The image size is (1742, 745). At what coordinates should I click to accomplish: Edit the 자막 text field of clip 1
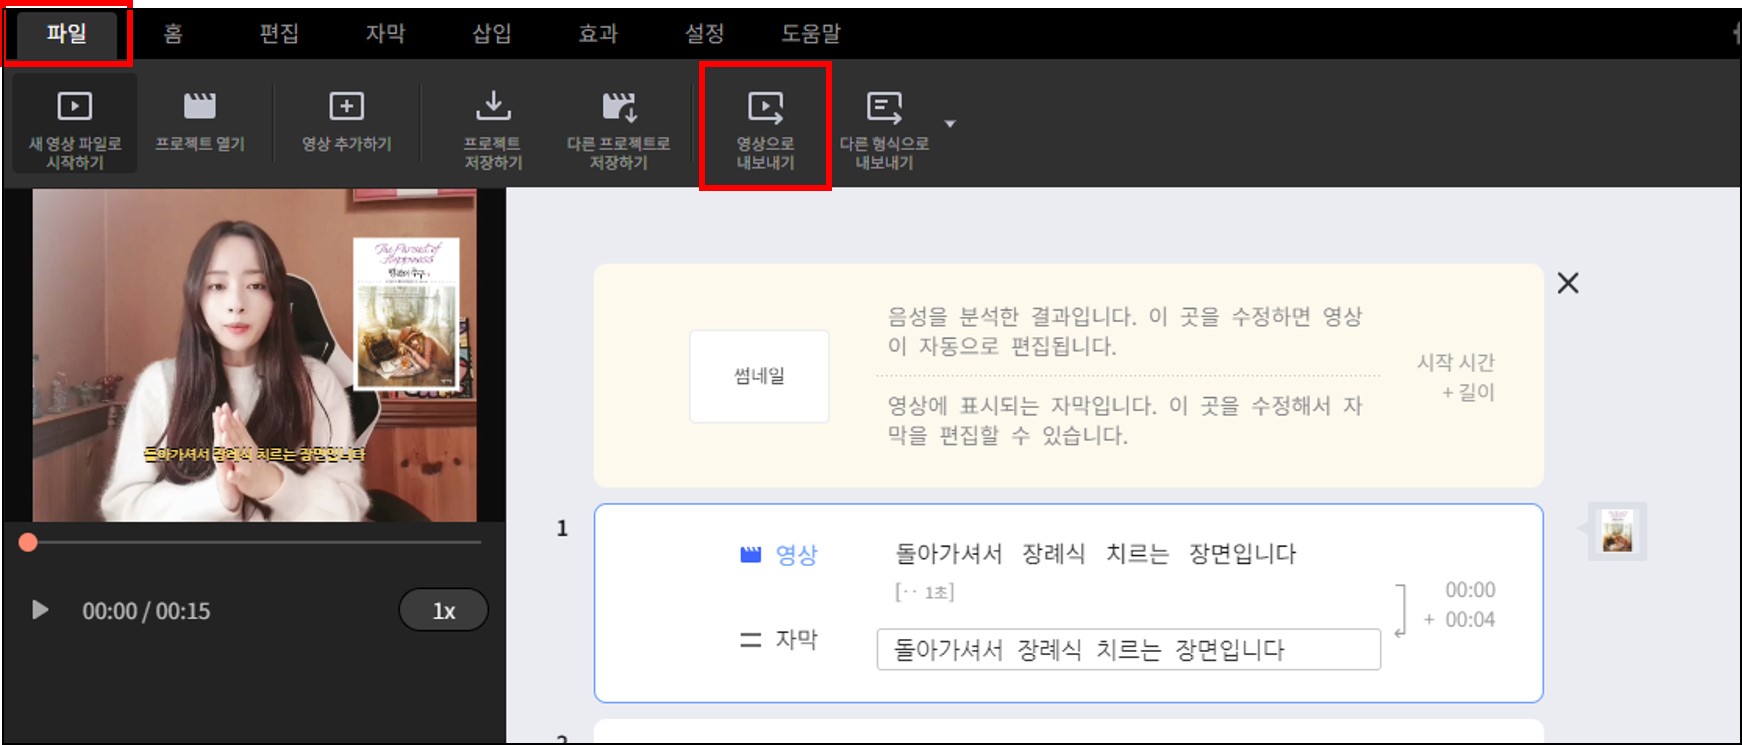[x=1129, y=650]
